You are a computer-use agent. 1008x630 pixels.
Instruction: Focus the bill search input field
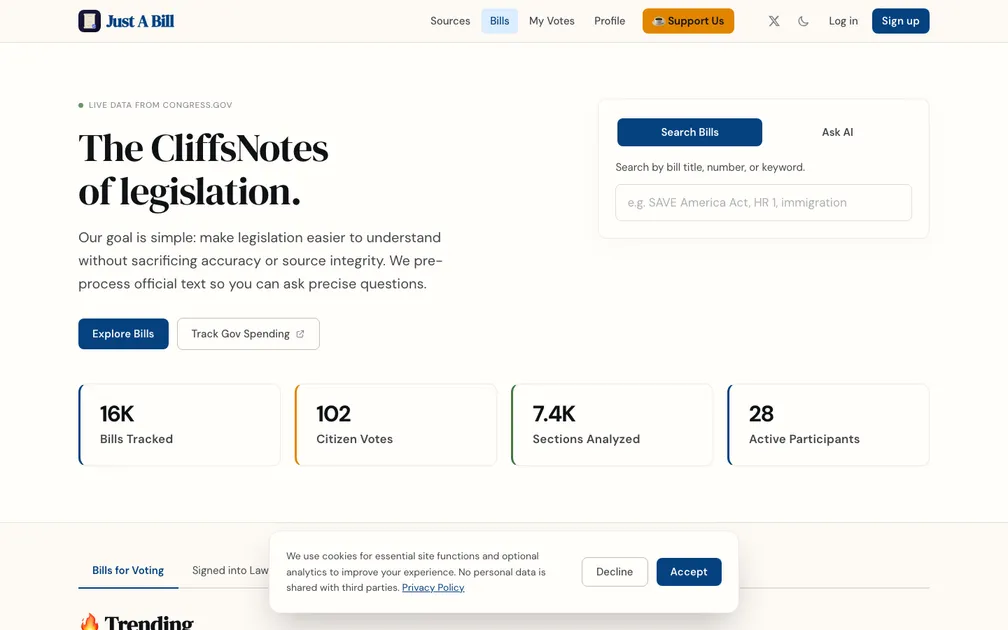[x=763, y=202]
